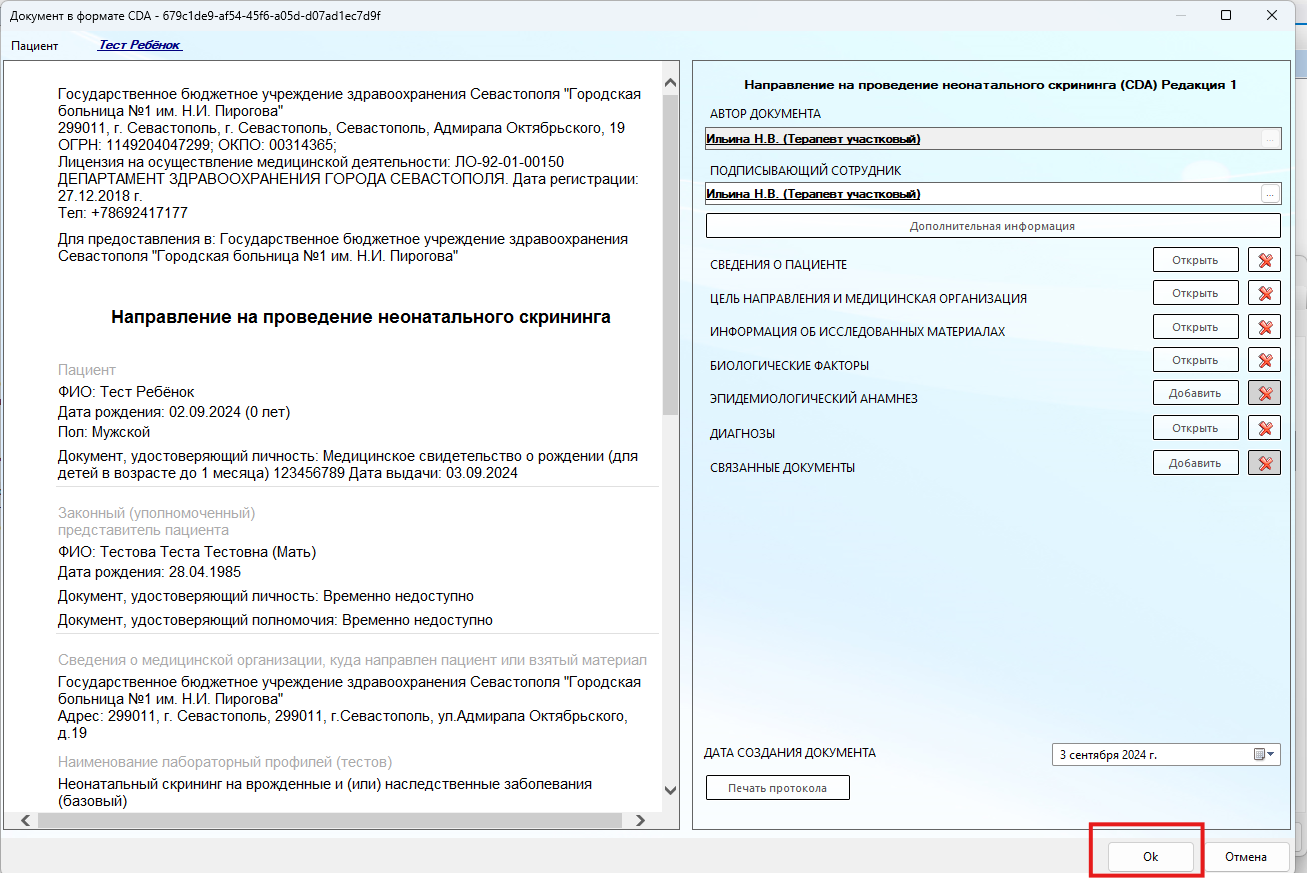Delete the Сведения о пациенте section

click(1264, 260)
